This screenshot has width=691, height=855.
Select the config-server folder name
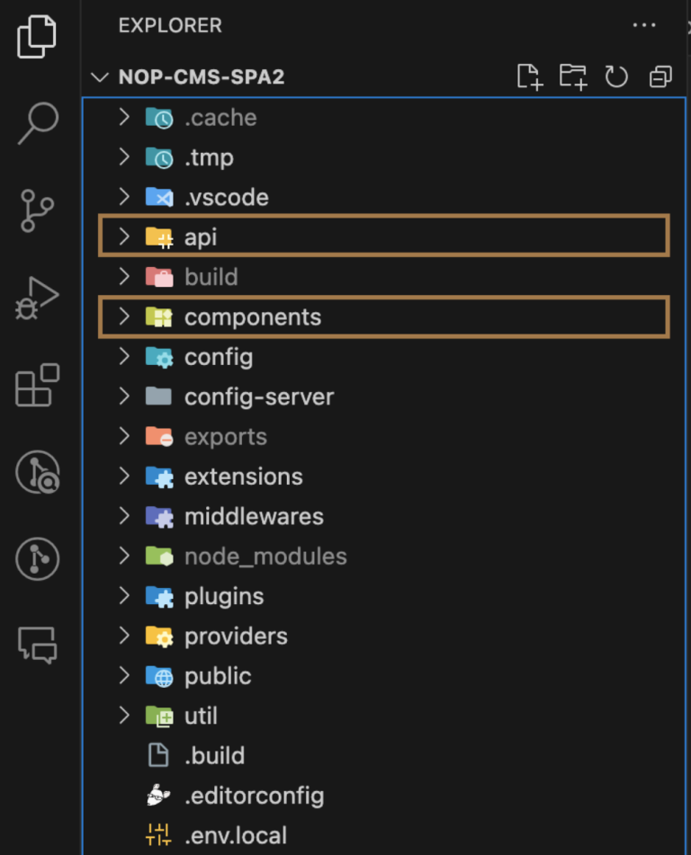259,397
